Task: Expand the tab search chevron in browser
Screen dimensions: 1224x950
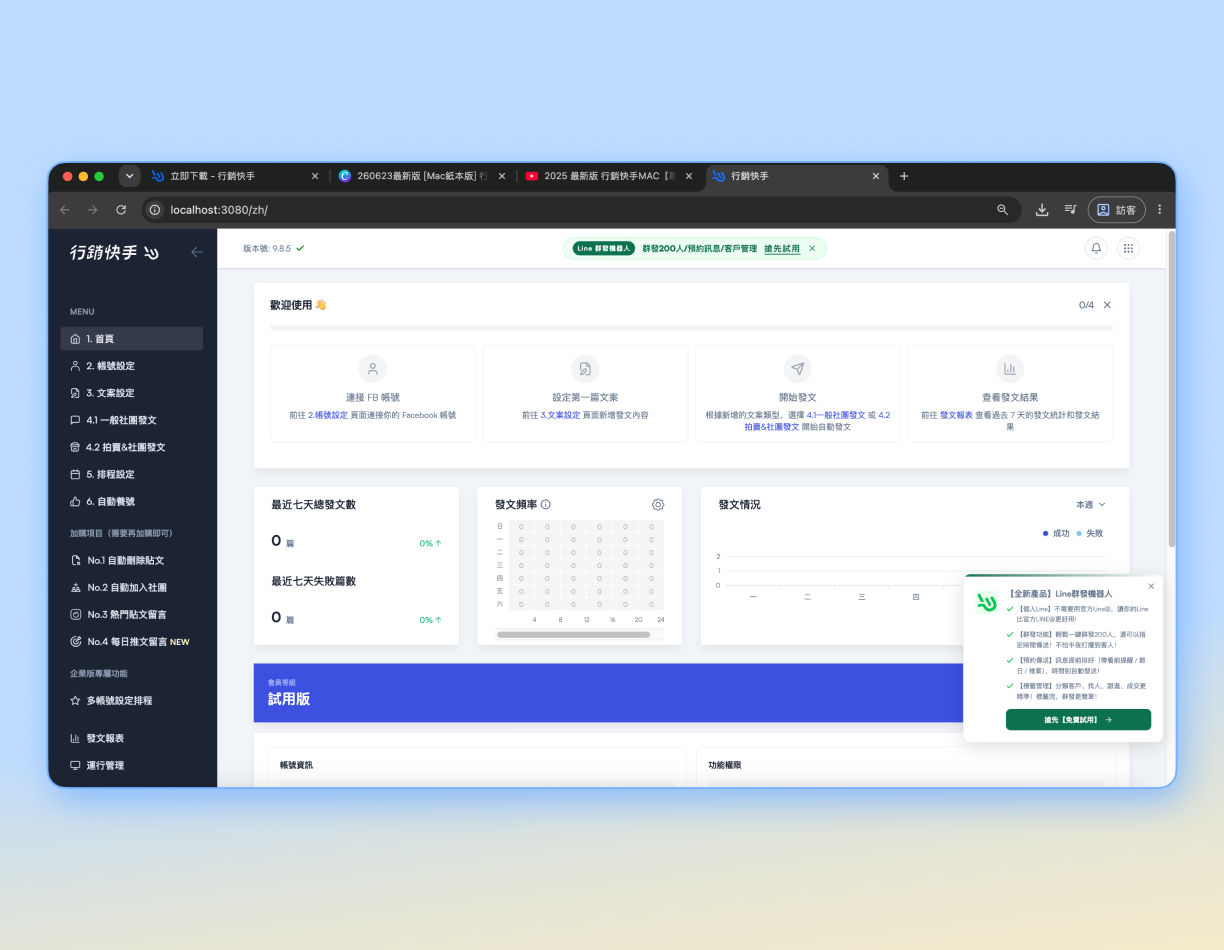Action: [x=129, y=176]
